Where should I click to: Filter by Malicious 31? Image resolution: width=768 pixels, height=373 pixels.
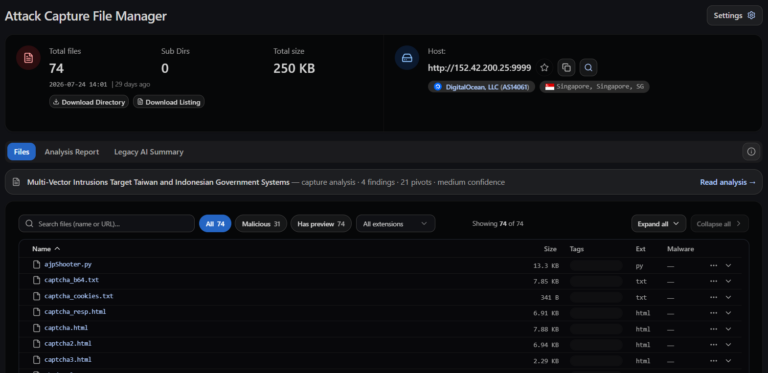261,224
